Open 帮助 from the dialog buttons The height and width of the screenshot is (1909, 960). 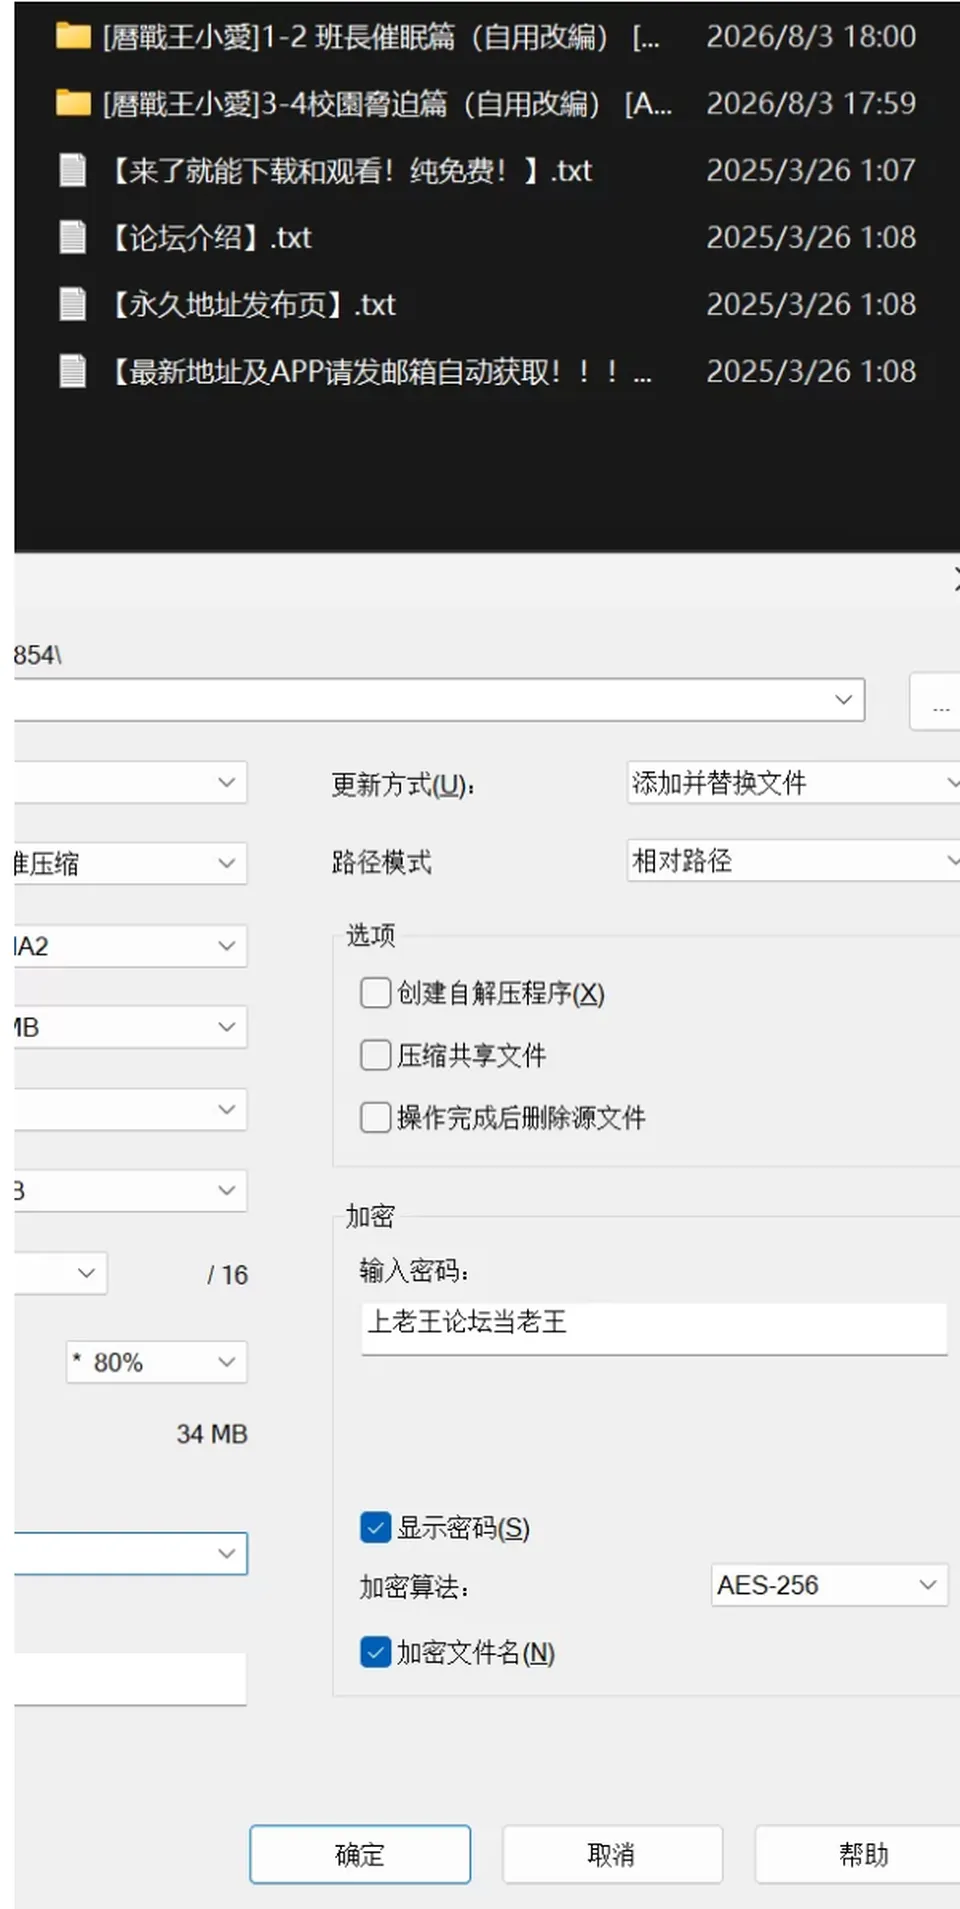[858, 1854]
